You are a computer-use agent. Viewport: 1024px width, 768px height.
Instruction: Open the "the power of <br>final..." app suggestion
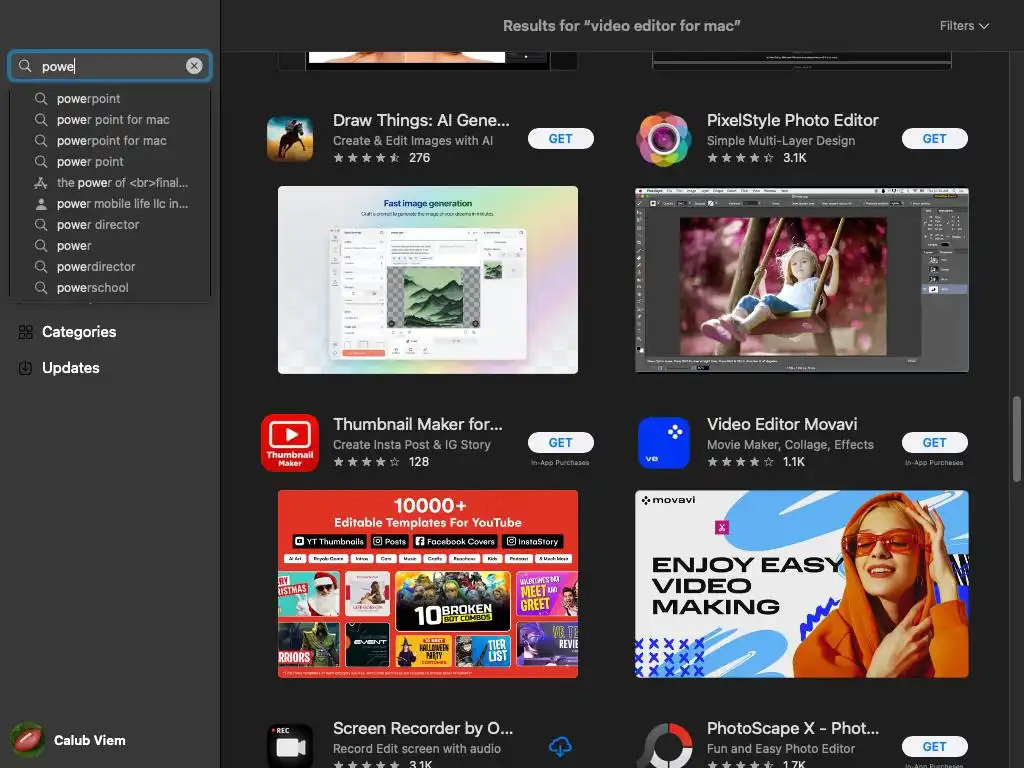pos(110,183)
